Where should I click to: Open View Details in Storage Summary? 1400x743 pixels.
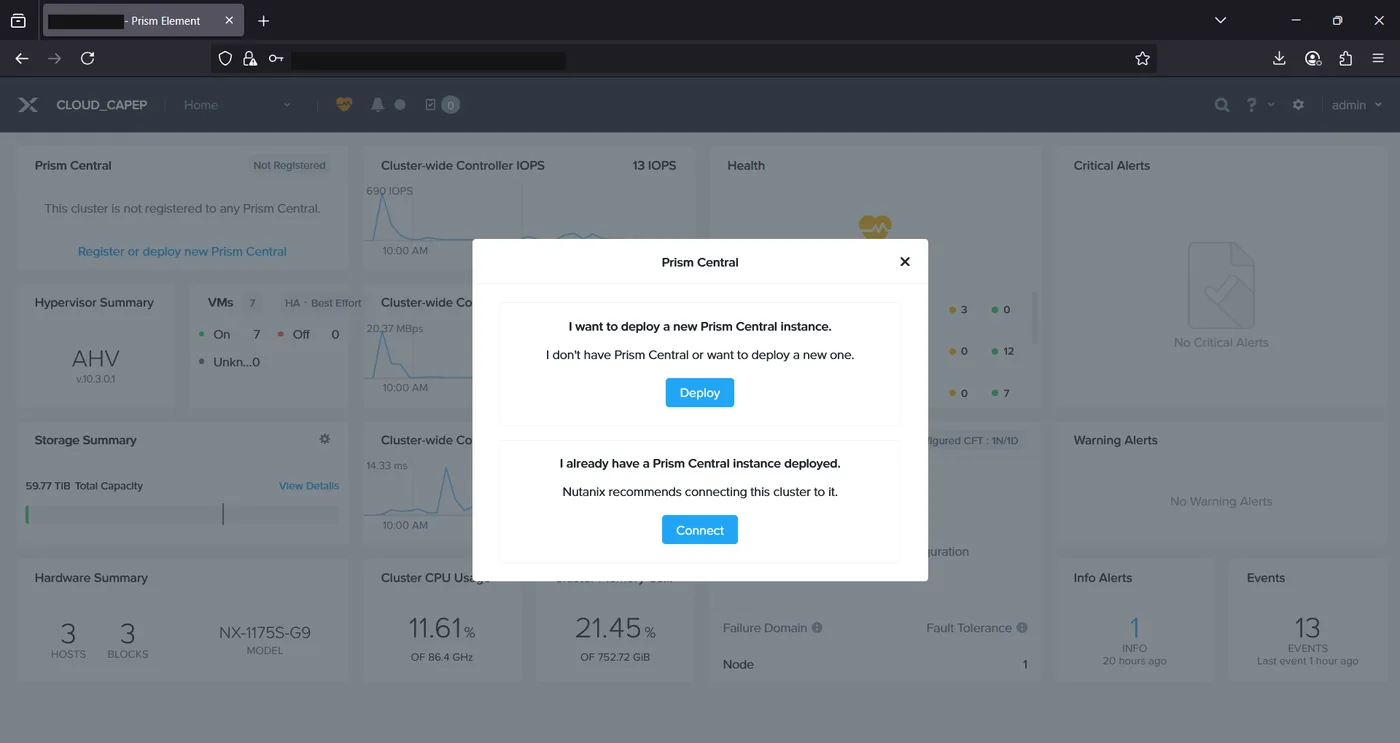[x=309, y=486]
